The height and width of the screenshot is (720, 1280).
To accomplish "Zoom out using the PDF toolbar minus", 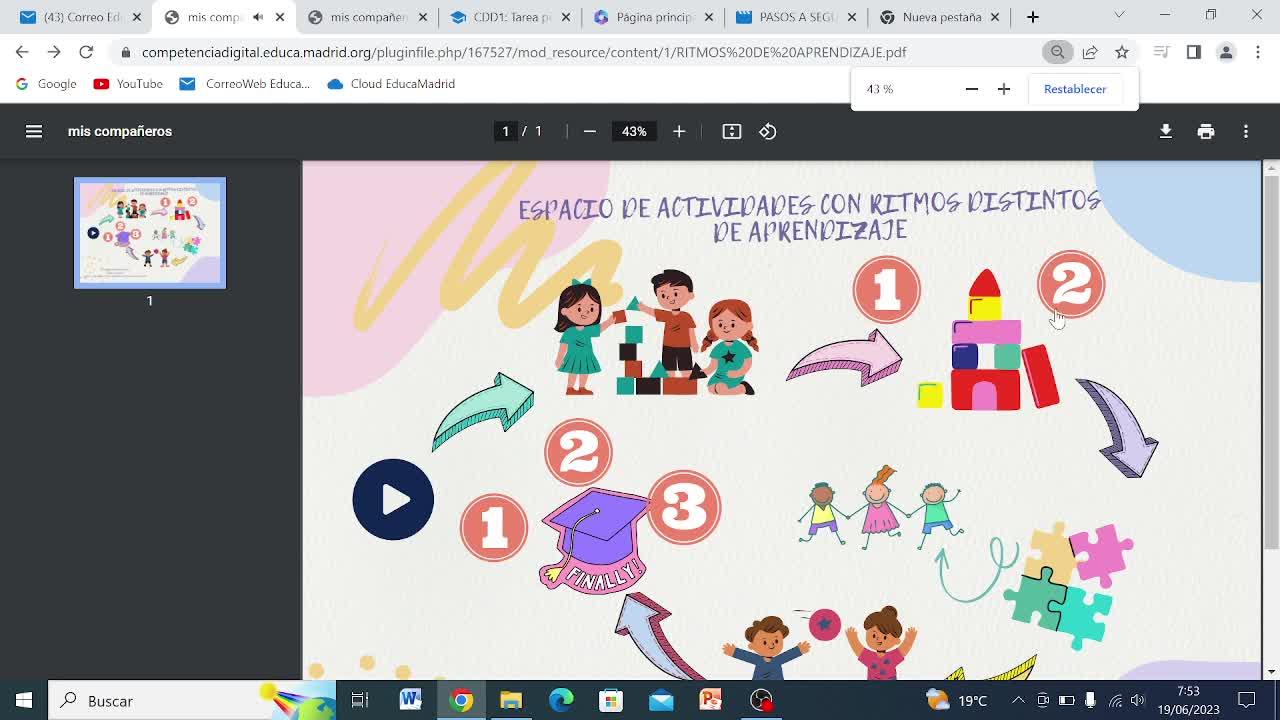I will [590, 131].
